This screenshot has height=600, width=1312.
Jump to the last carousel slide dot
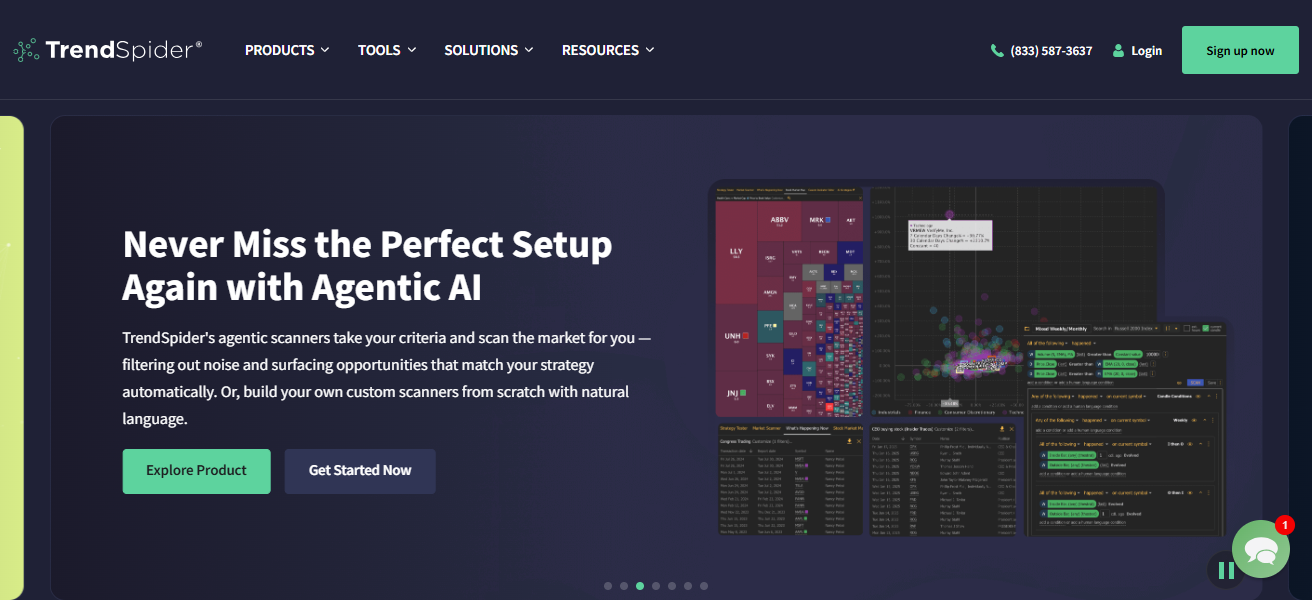point(704,586)
